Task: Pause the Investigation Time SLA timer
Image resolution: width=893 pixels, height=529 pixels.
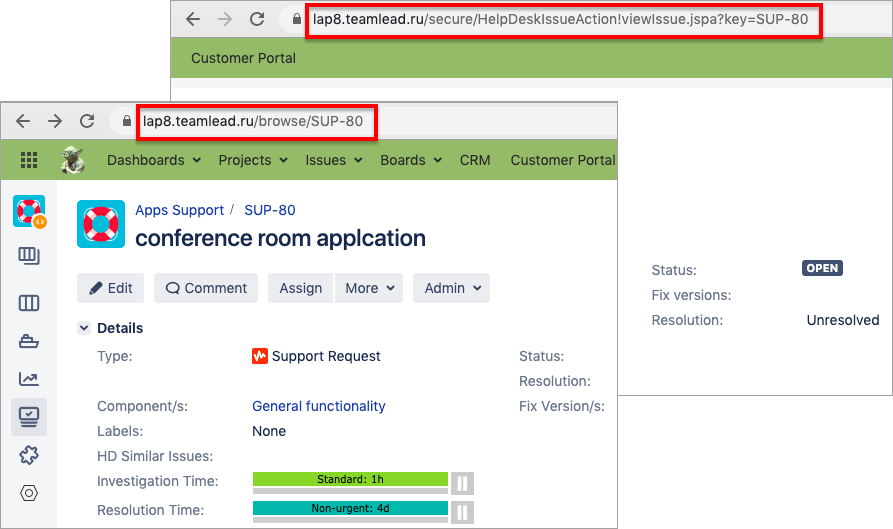Action: point(462,483)
